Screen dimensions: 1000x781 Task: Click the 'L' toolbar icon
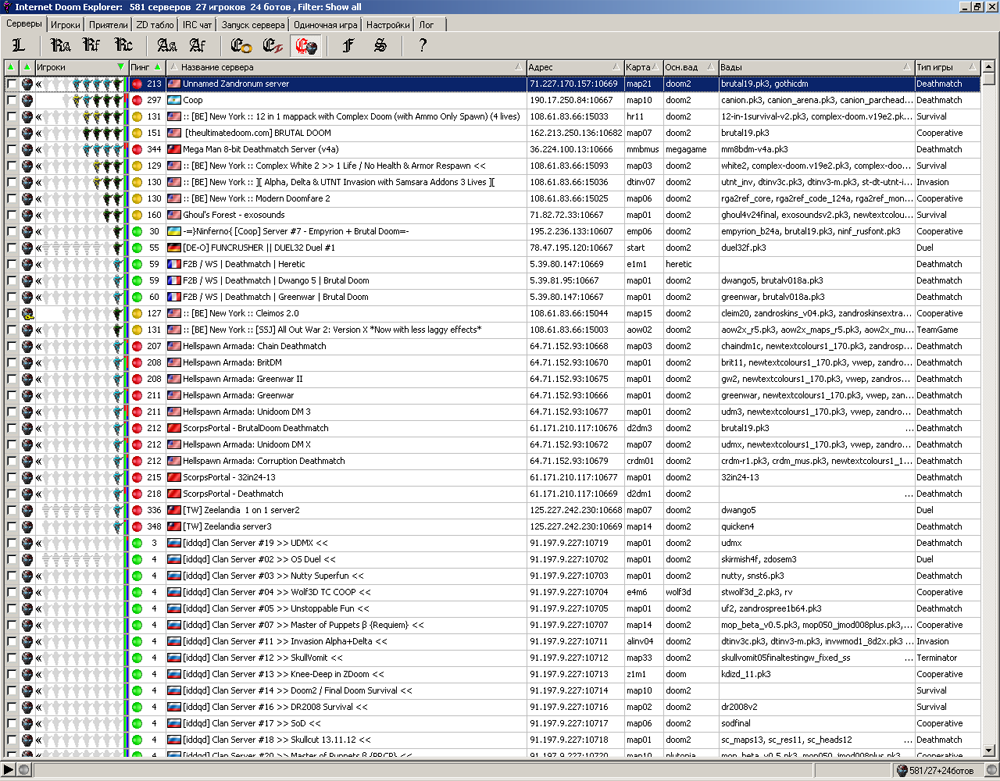[x=18, y=45]
